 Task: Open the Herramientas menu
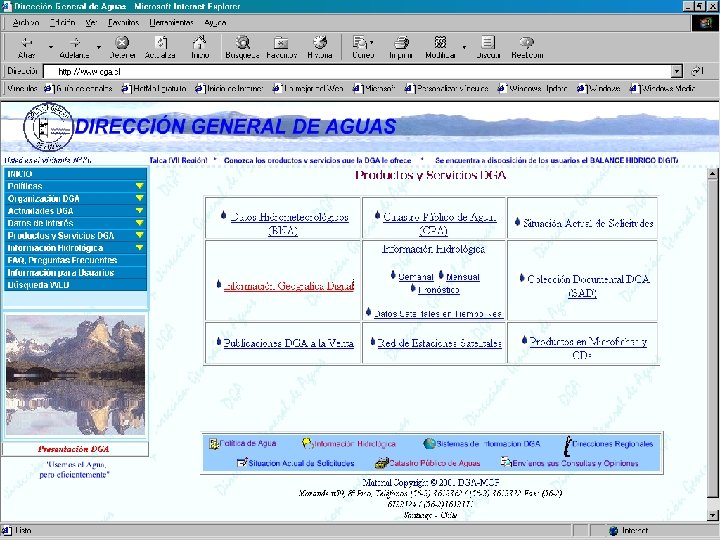tap(171, 22)
